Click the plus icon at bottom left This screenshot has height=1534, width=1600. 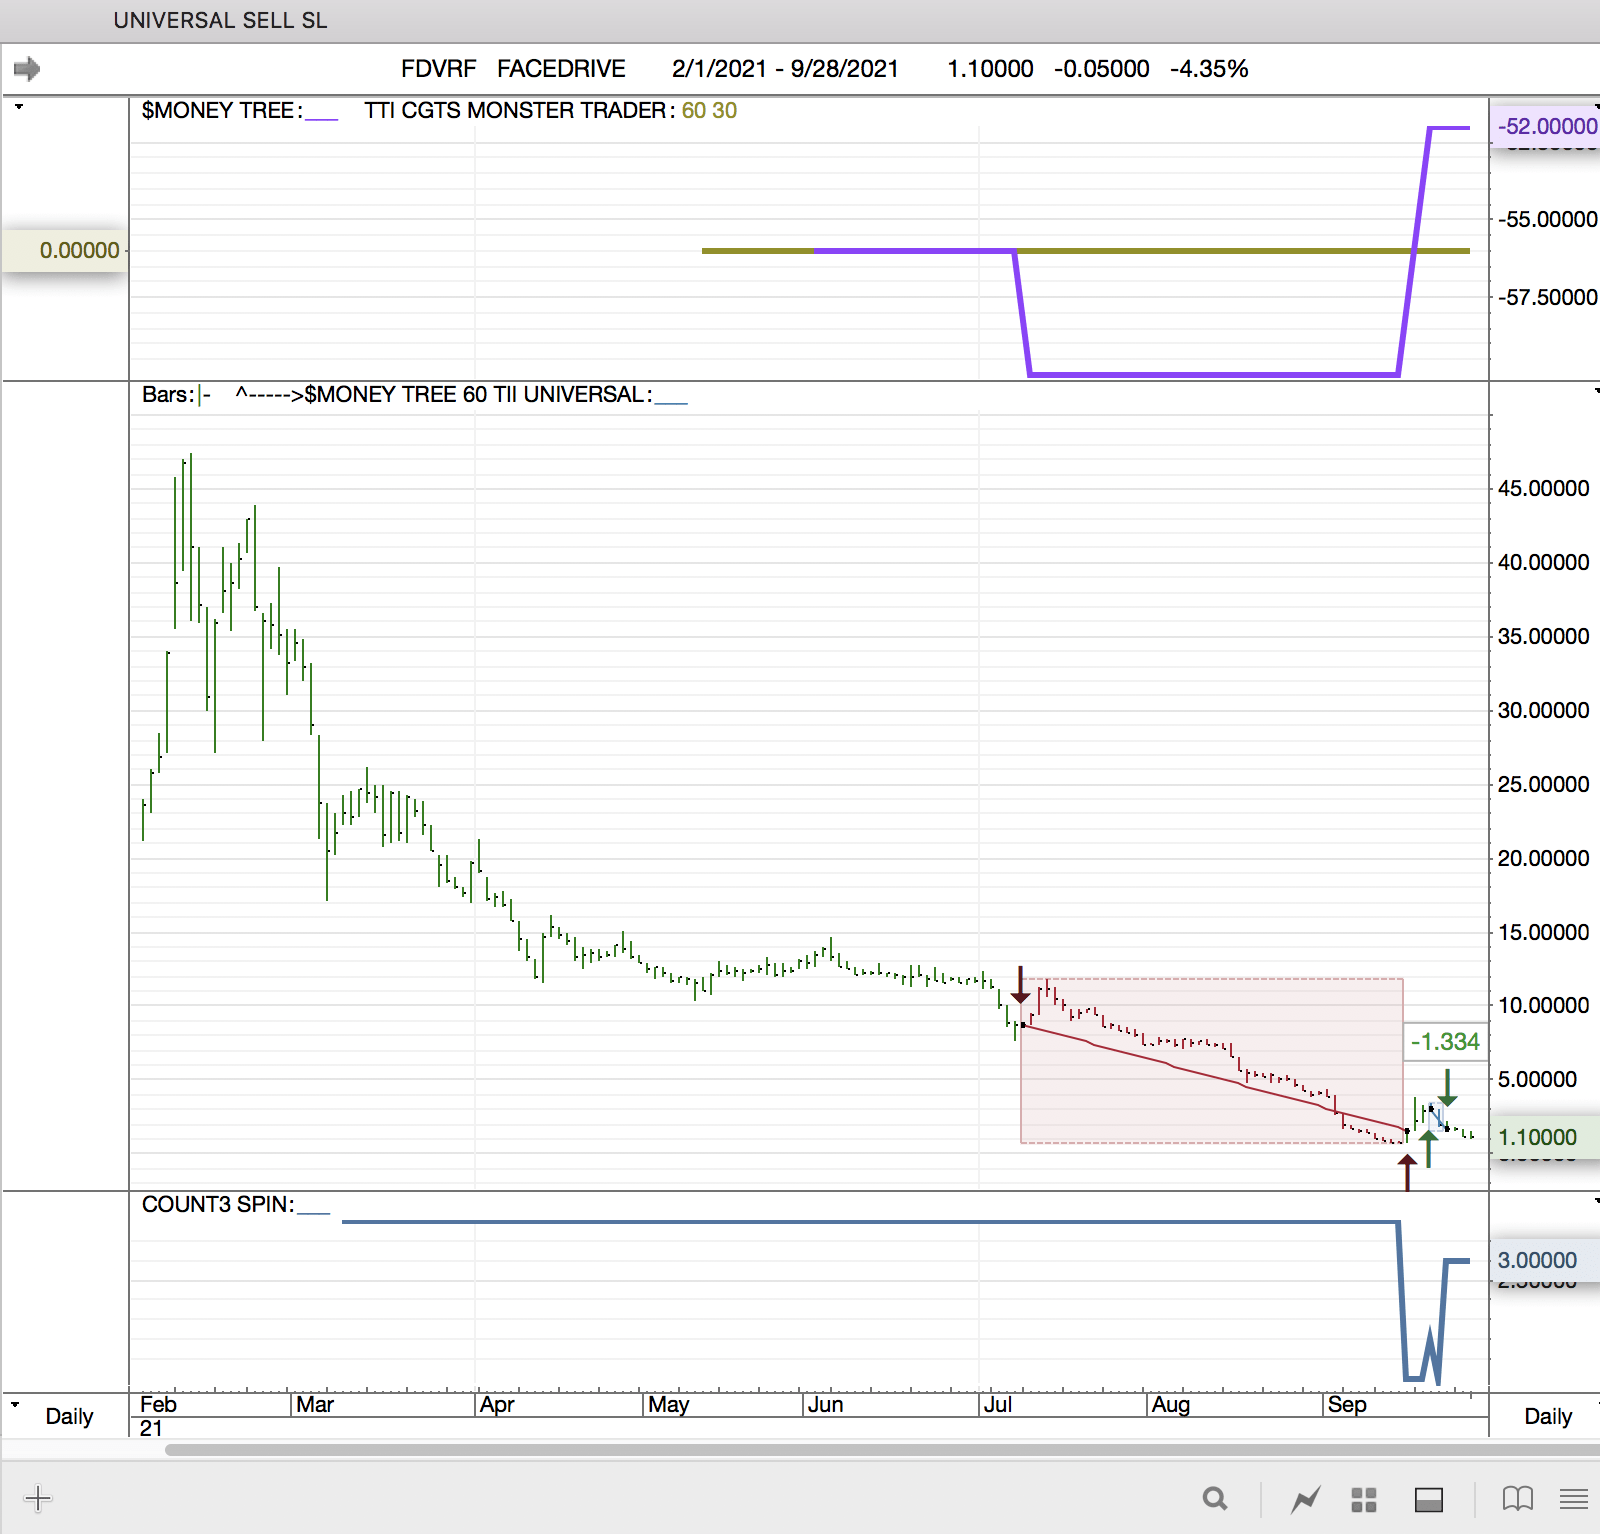37,1498
